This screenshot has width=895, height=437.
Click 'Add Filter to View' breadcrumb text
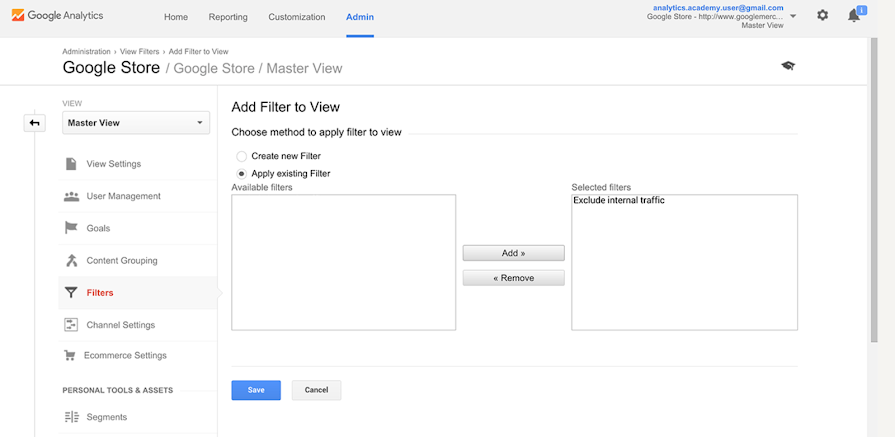[x=199, y=51]
